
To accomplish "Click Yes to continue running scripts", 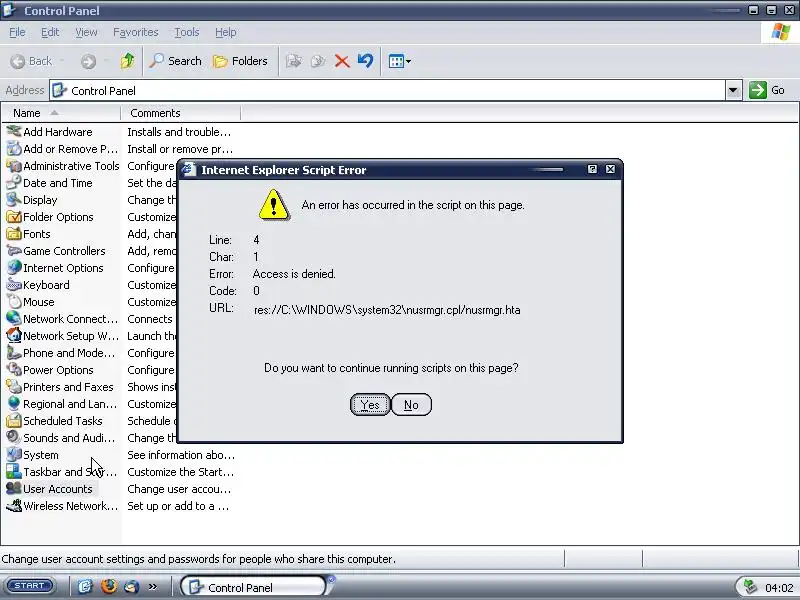I will pyautogui.click(x=370, y=405).
